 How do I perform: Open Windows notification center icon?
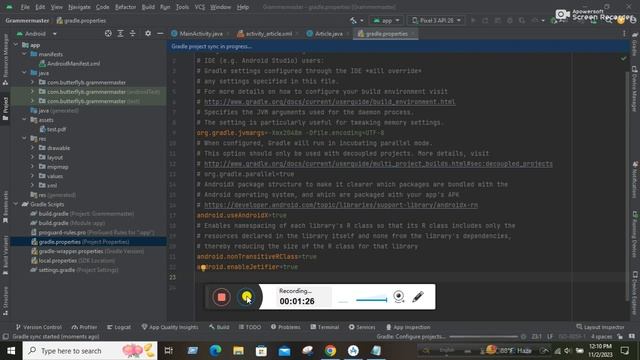[624, 351]
